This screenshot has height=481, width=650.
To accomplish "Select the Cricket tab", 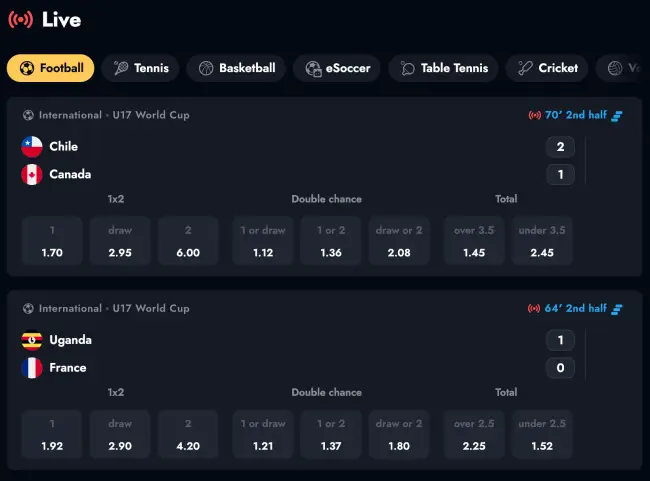I will [x=547, y=68].
